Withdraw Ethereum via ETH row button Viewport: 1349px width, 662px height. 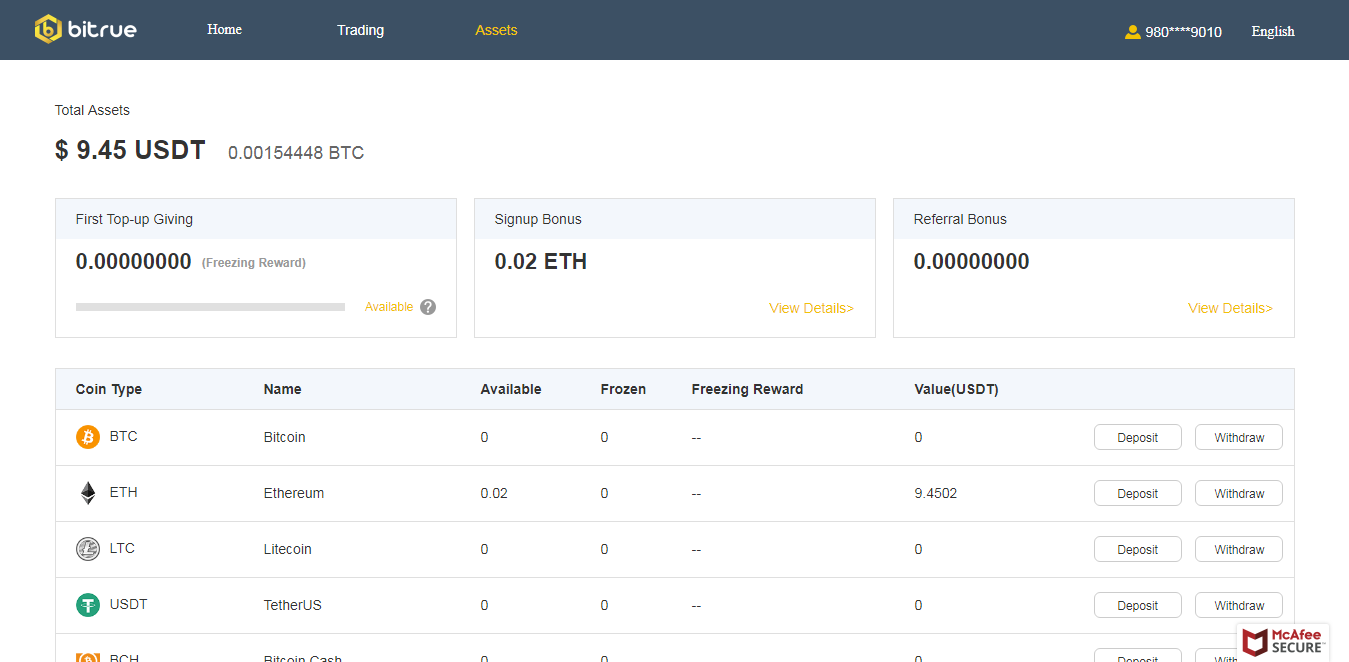pyautogui.click(x=1239, y=493)
